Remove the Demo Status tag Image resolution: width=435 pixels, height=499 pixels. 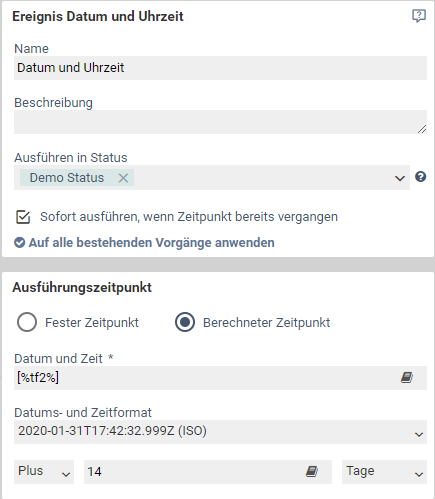click(123, 178)
